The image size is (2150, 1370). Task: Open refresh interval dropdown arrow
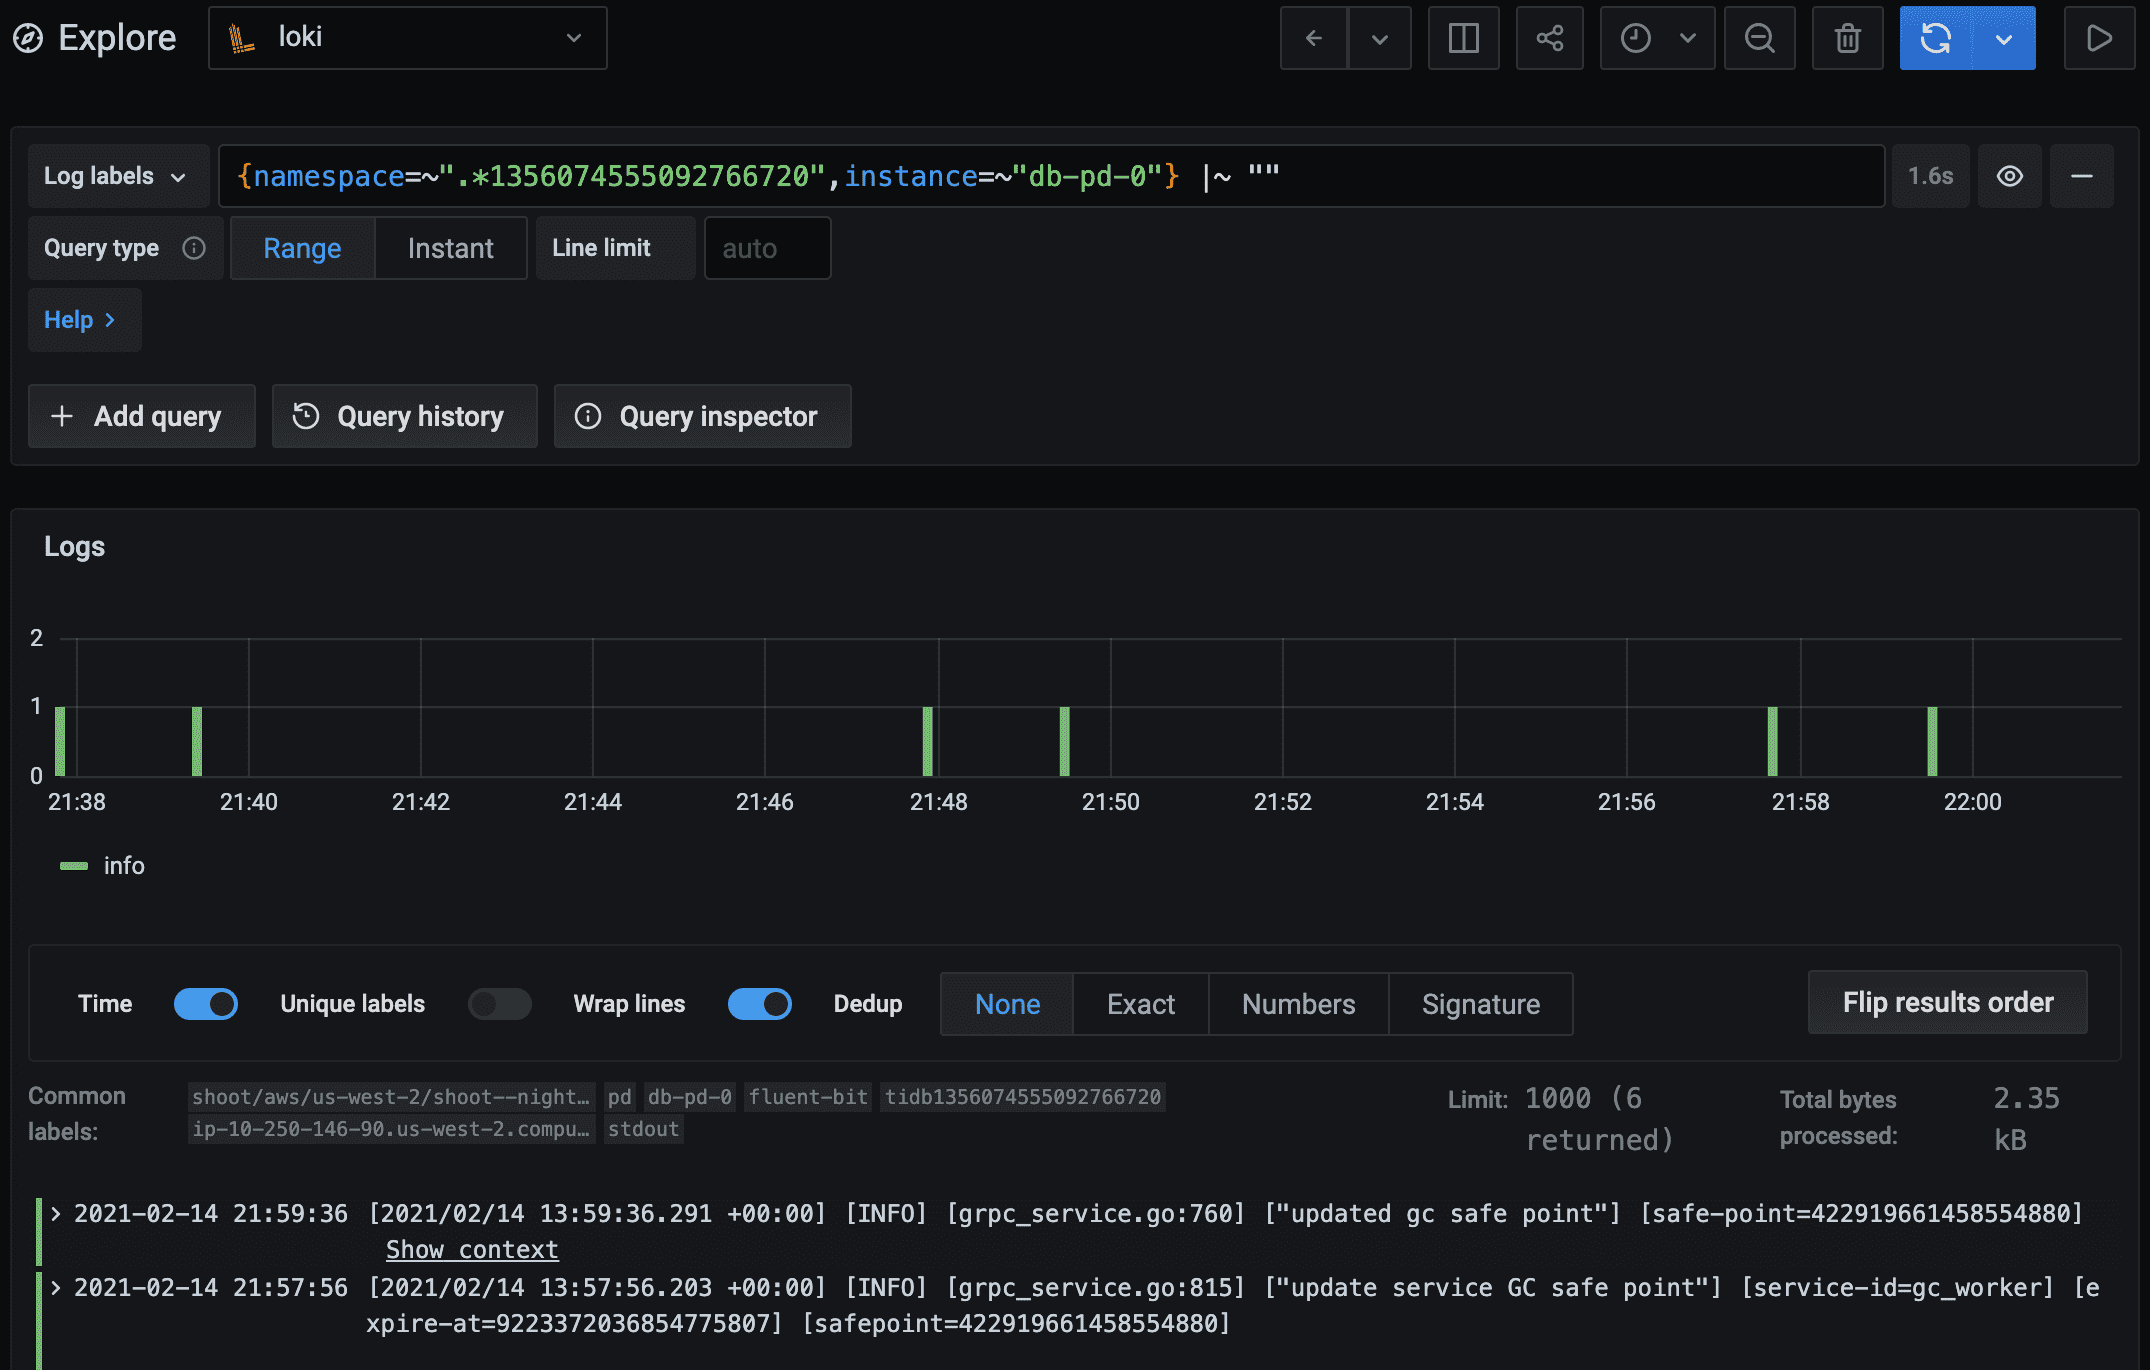pyautogui.click(x=2003, y=38)
